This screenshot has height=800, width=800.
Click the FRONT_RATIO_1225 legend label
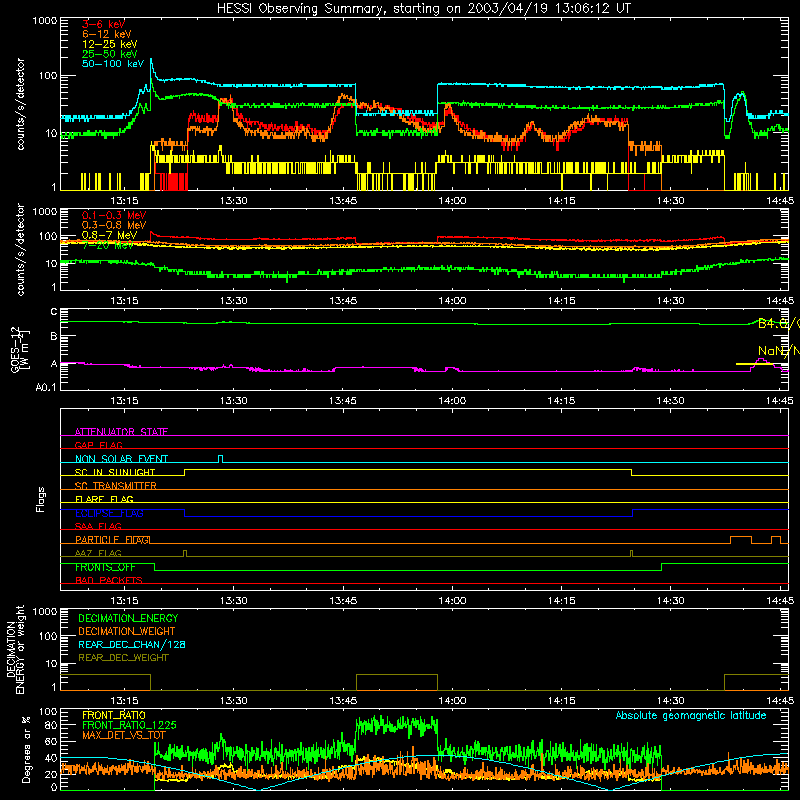point(129,725)
